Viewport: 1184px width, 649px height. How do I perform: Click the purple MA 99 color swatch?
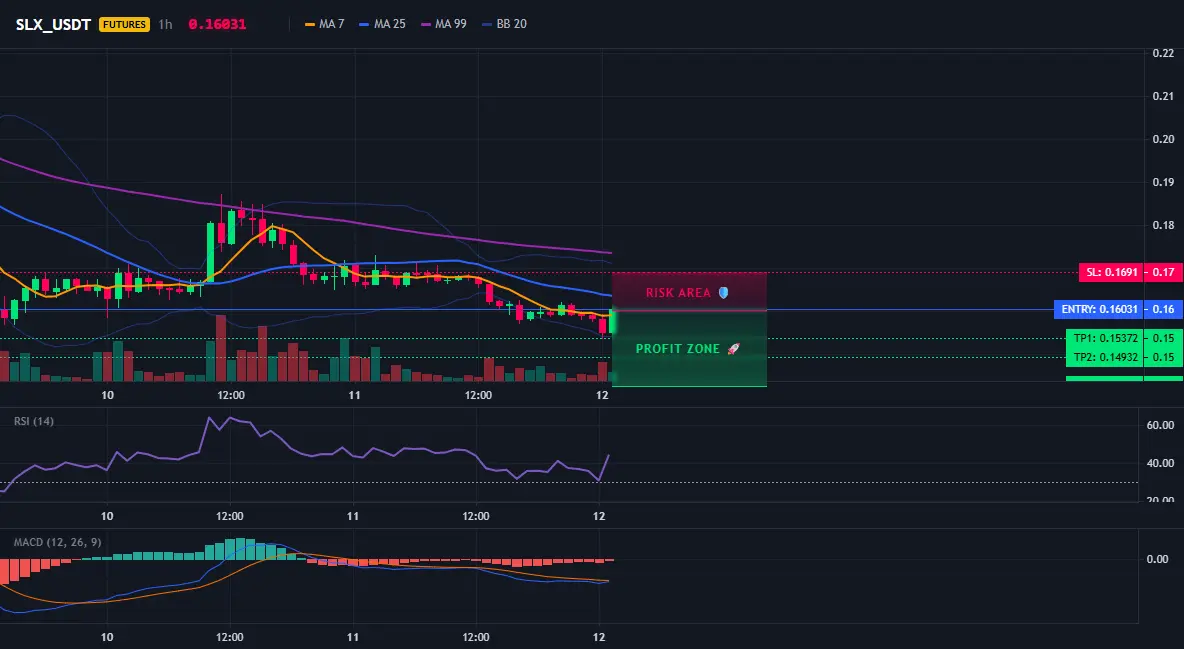[x=425, y=24]
